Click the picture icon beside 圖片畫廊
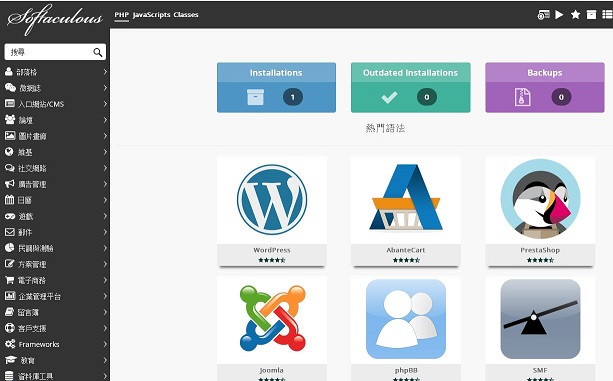 [x=10, y=136]
